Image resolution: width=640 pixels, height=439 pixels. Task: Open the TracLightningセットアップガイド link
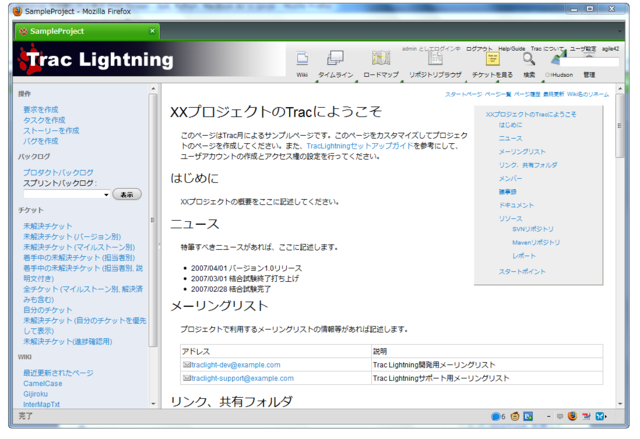tap(360, 146)
